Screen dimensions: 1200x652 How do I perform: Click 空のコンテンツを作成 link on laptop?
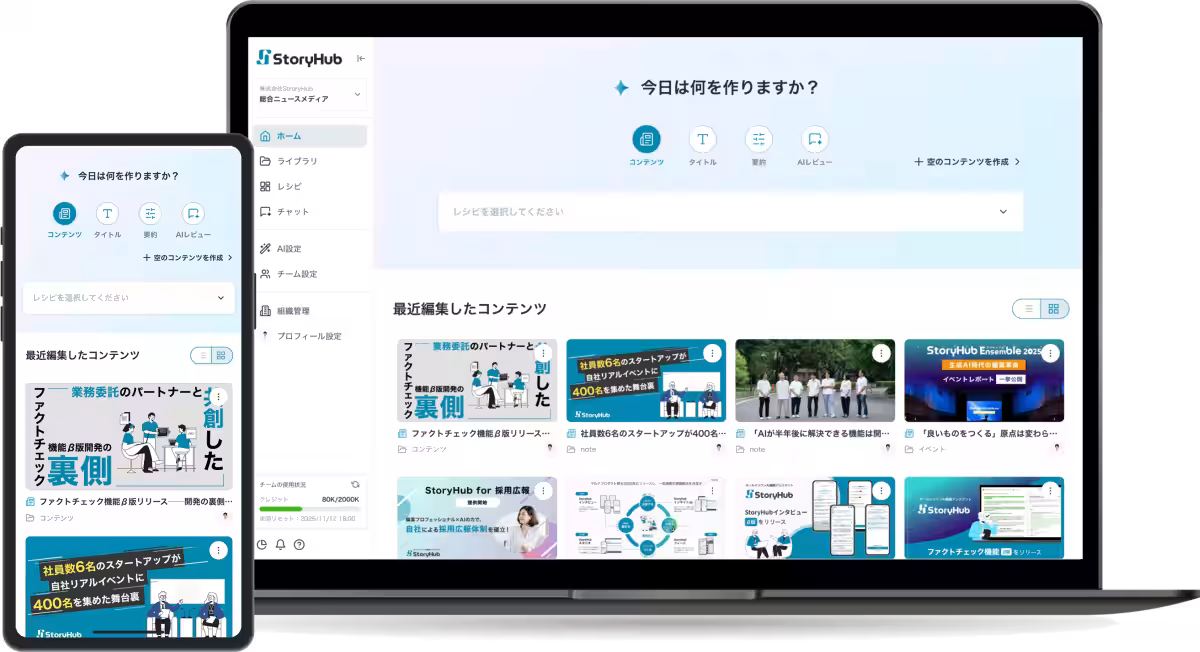point(967,161)
